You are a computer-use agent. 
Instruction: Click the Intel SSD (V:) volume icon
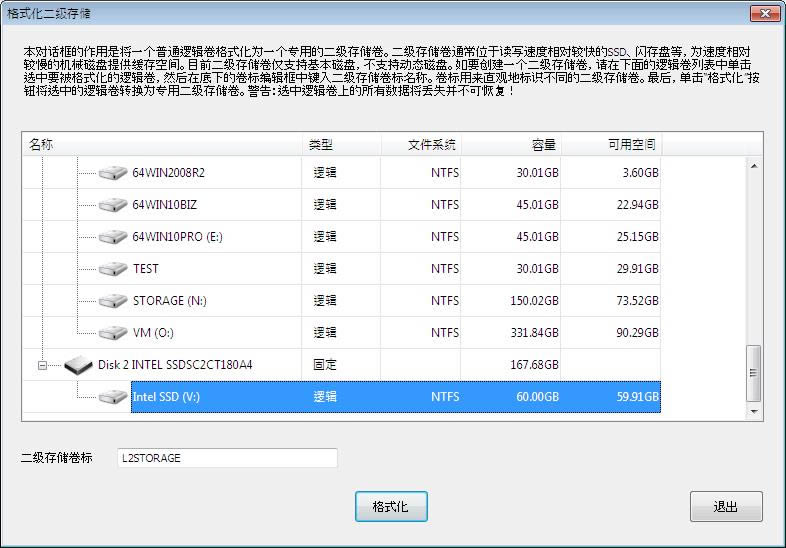click(x=113, y=397)
